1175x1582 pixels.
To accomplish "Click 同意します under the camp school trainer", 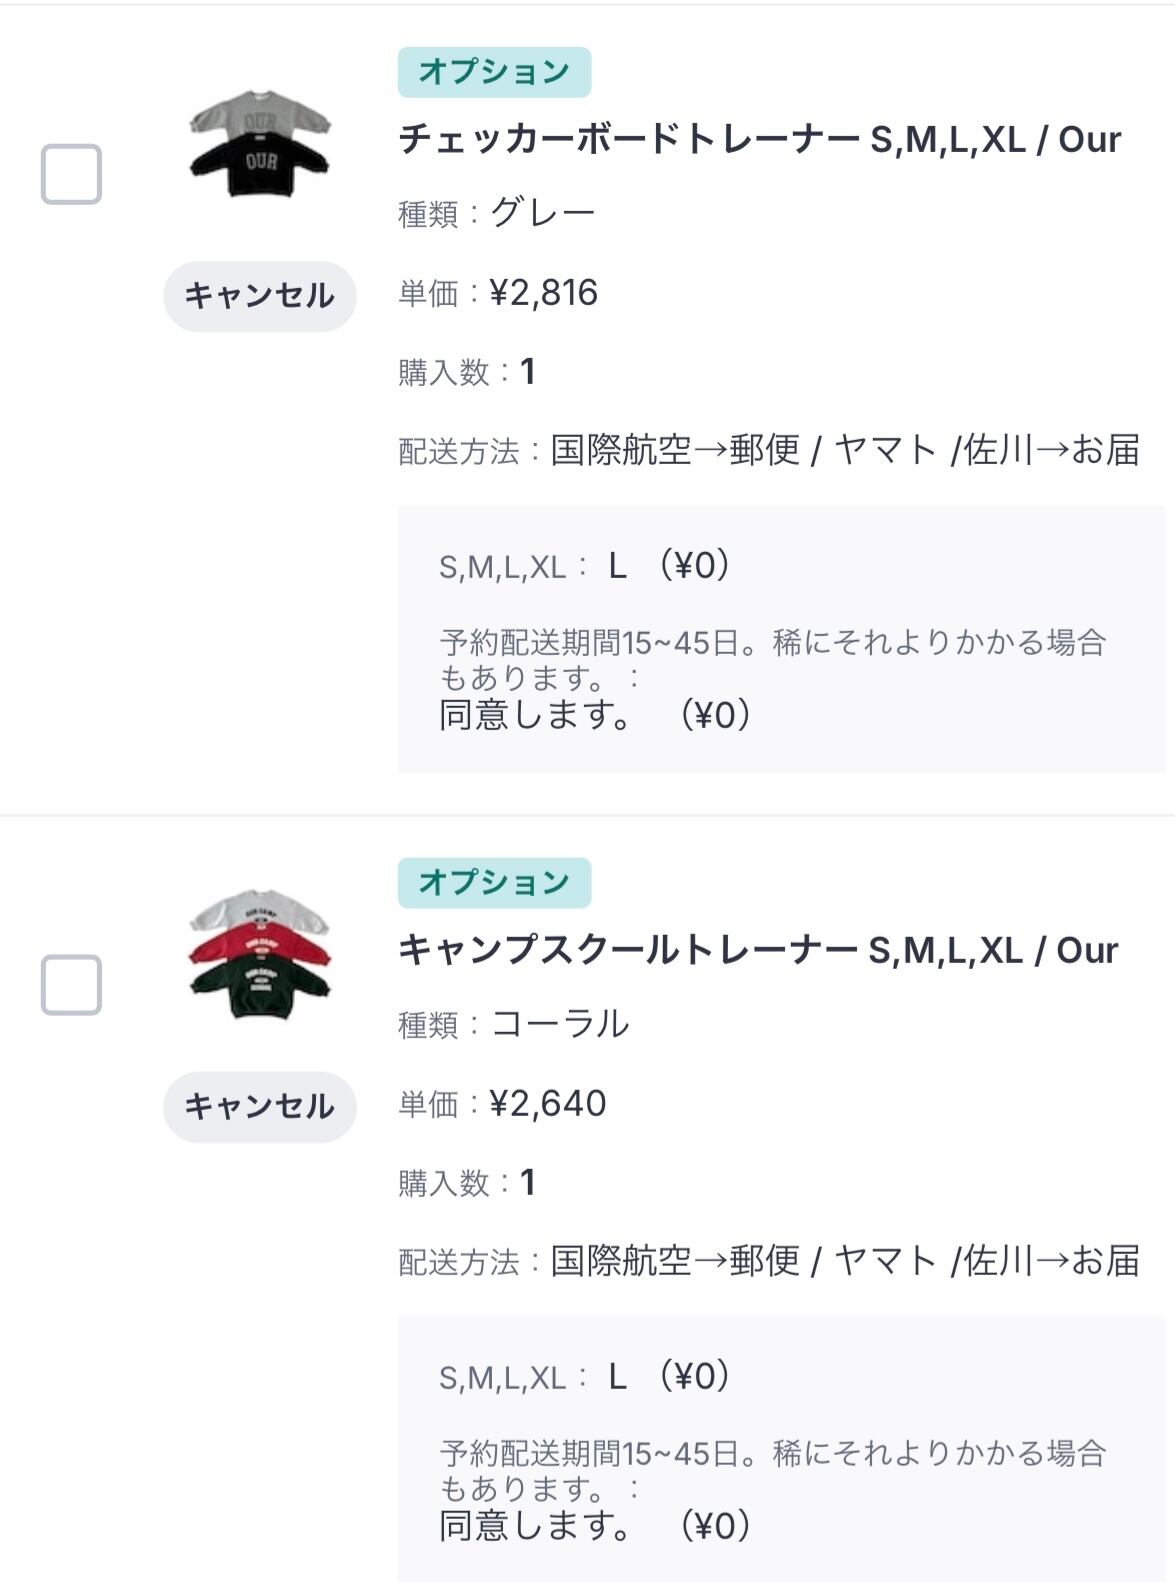I will click(536, 1526).
